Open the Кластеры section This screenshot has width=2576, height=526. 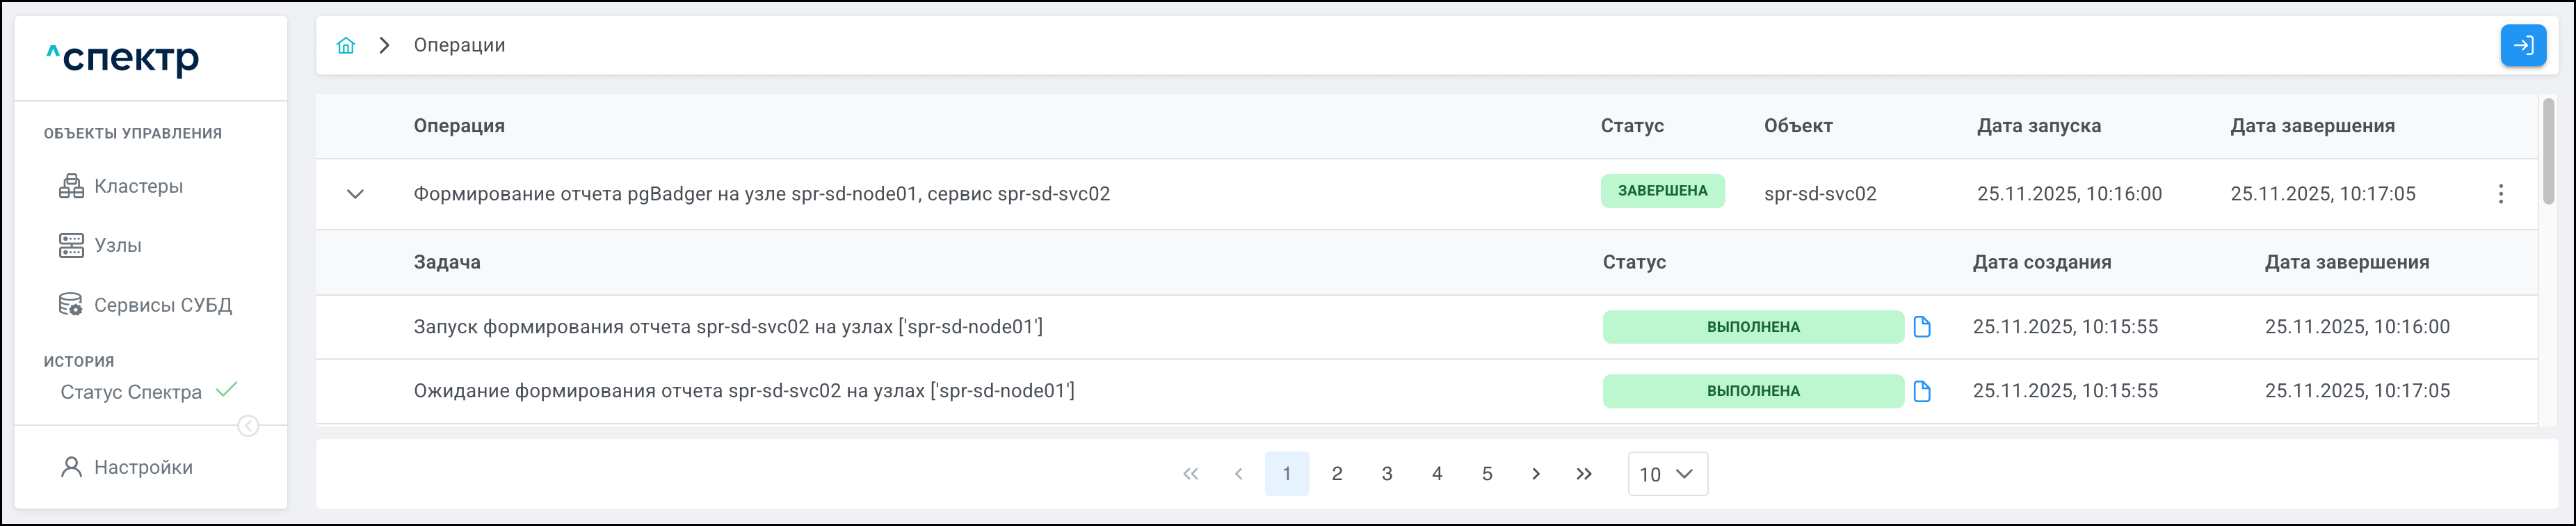tap(138, 186)
